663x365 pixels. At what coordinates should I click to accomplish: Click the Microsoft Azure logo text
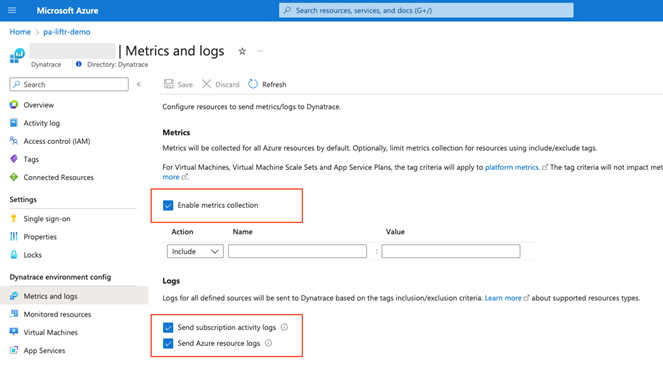[x=67, y=11]
